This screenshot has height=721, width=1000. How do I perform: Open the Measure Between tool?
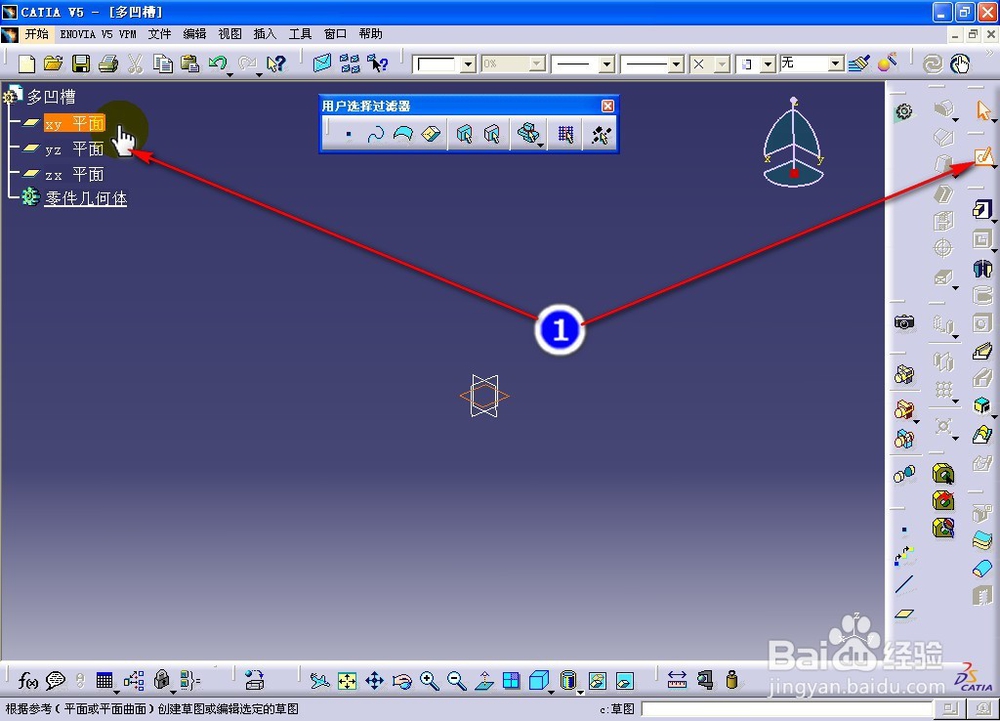(x=677, y=680)
